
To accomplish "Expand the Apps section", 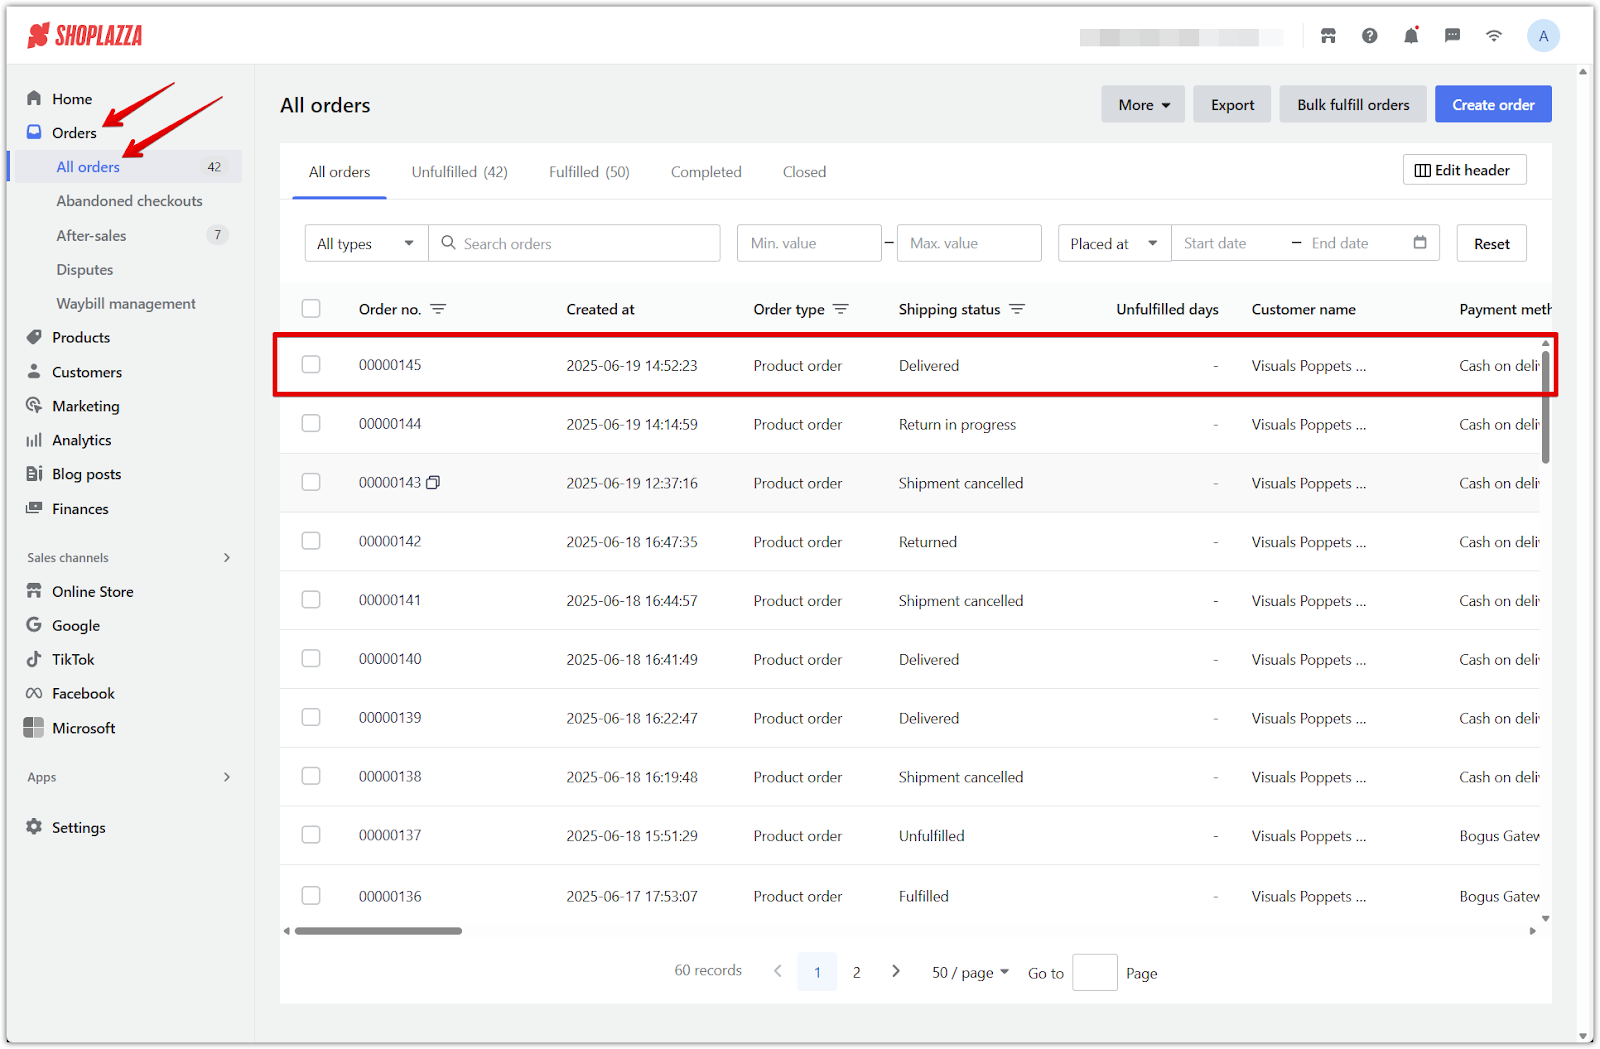I will pyautogui.click(x=227, y=777).
